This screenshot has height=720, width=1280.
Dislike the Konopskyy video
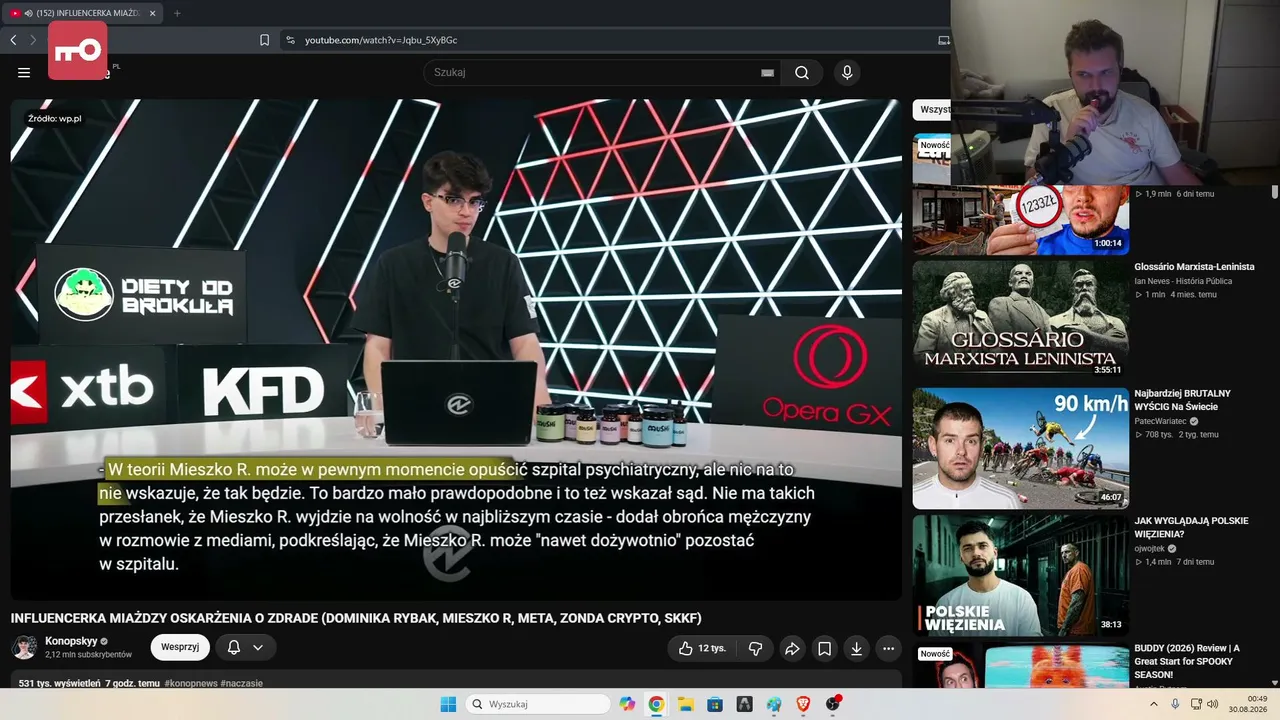[x=755, y=648]
